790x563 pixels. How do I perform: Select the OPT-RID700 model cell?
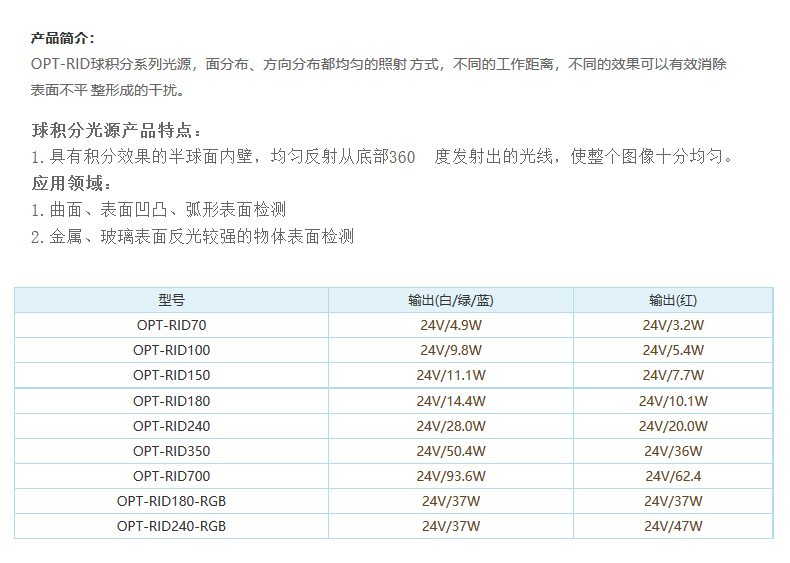pos(171,476)
